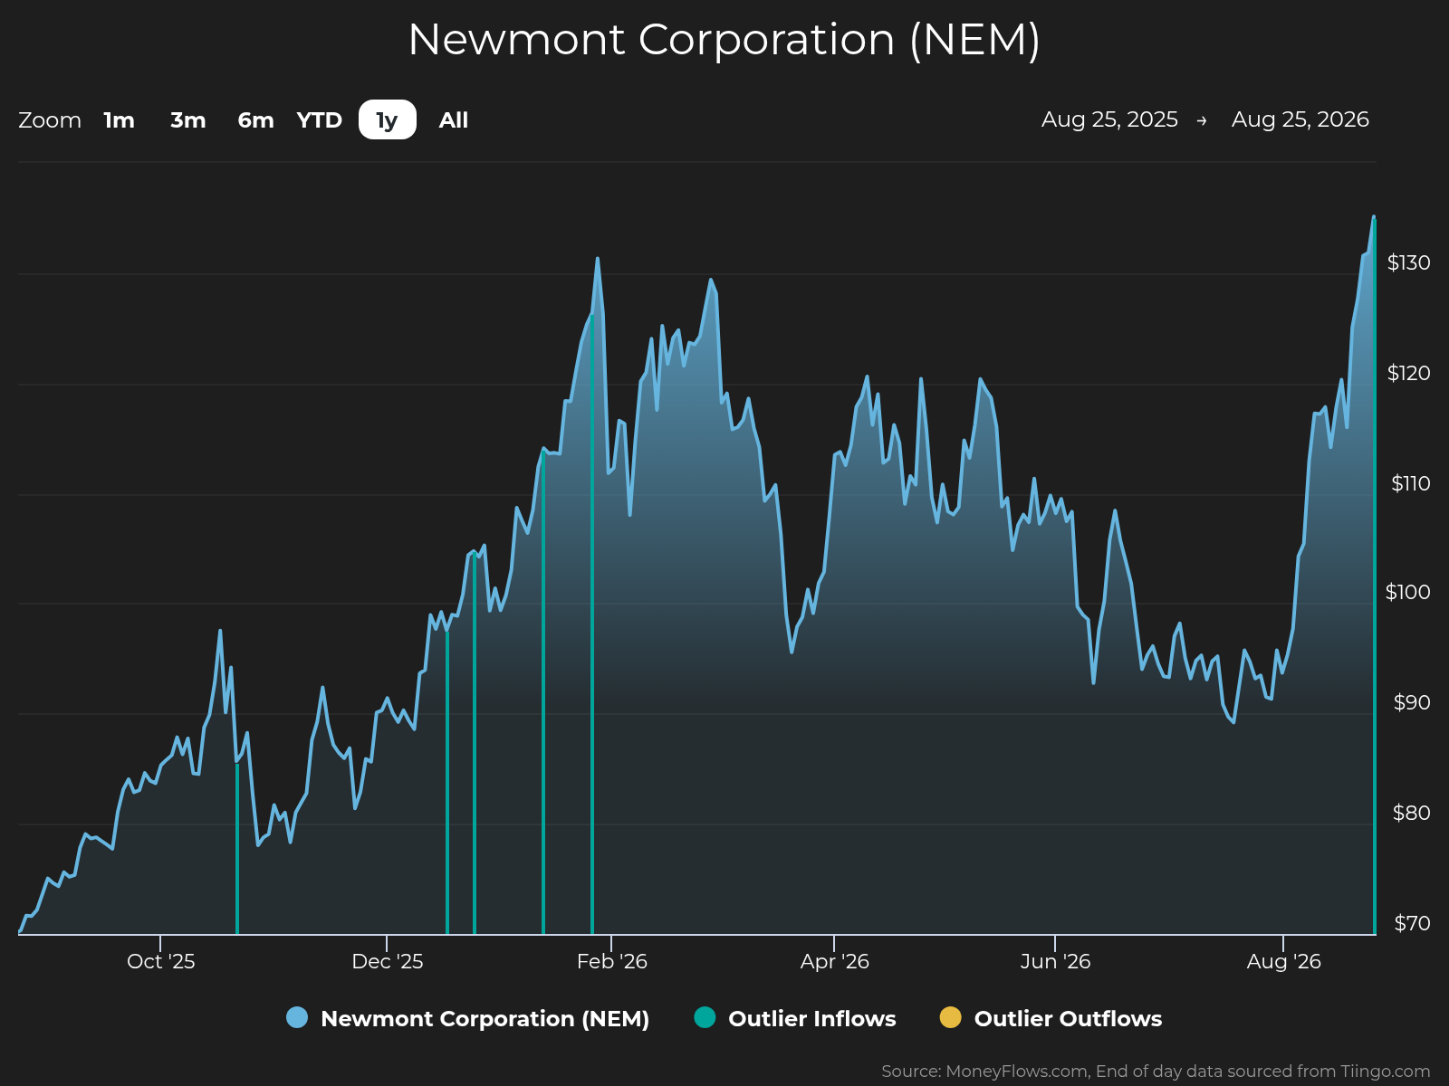This screenshot has height=1086, width=1449.
Task: Click the $110 price axis label
Action: [x=1411, y=483]
